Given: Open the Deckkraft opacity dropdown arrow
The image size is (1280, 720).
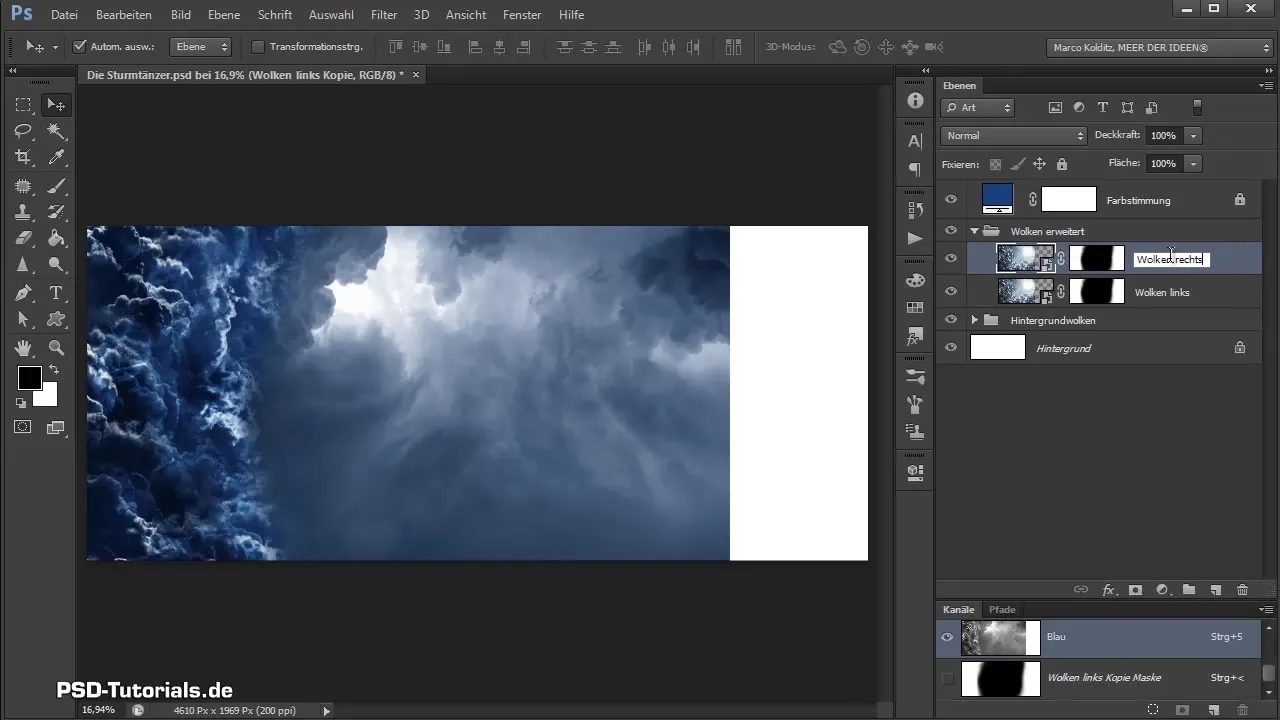Looking at the screenshot, I should (x=1194, y=135).
